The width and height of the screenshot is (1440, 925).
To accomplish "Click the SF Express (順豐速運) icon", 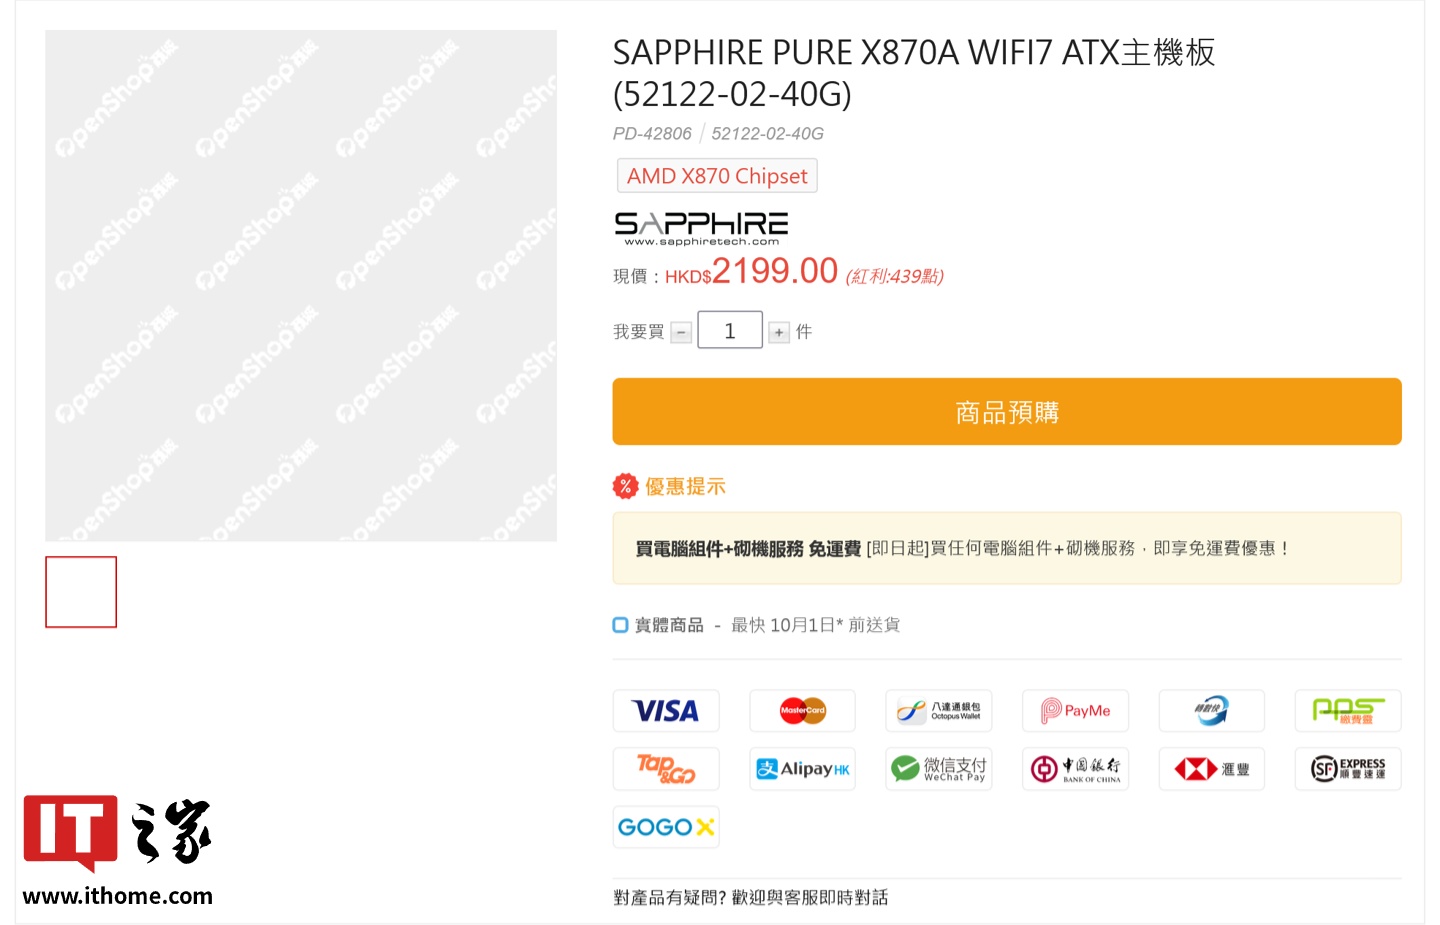I will [x=1348, y=768].
